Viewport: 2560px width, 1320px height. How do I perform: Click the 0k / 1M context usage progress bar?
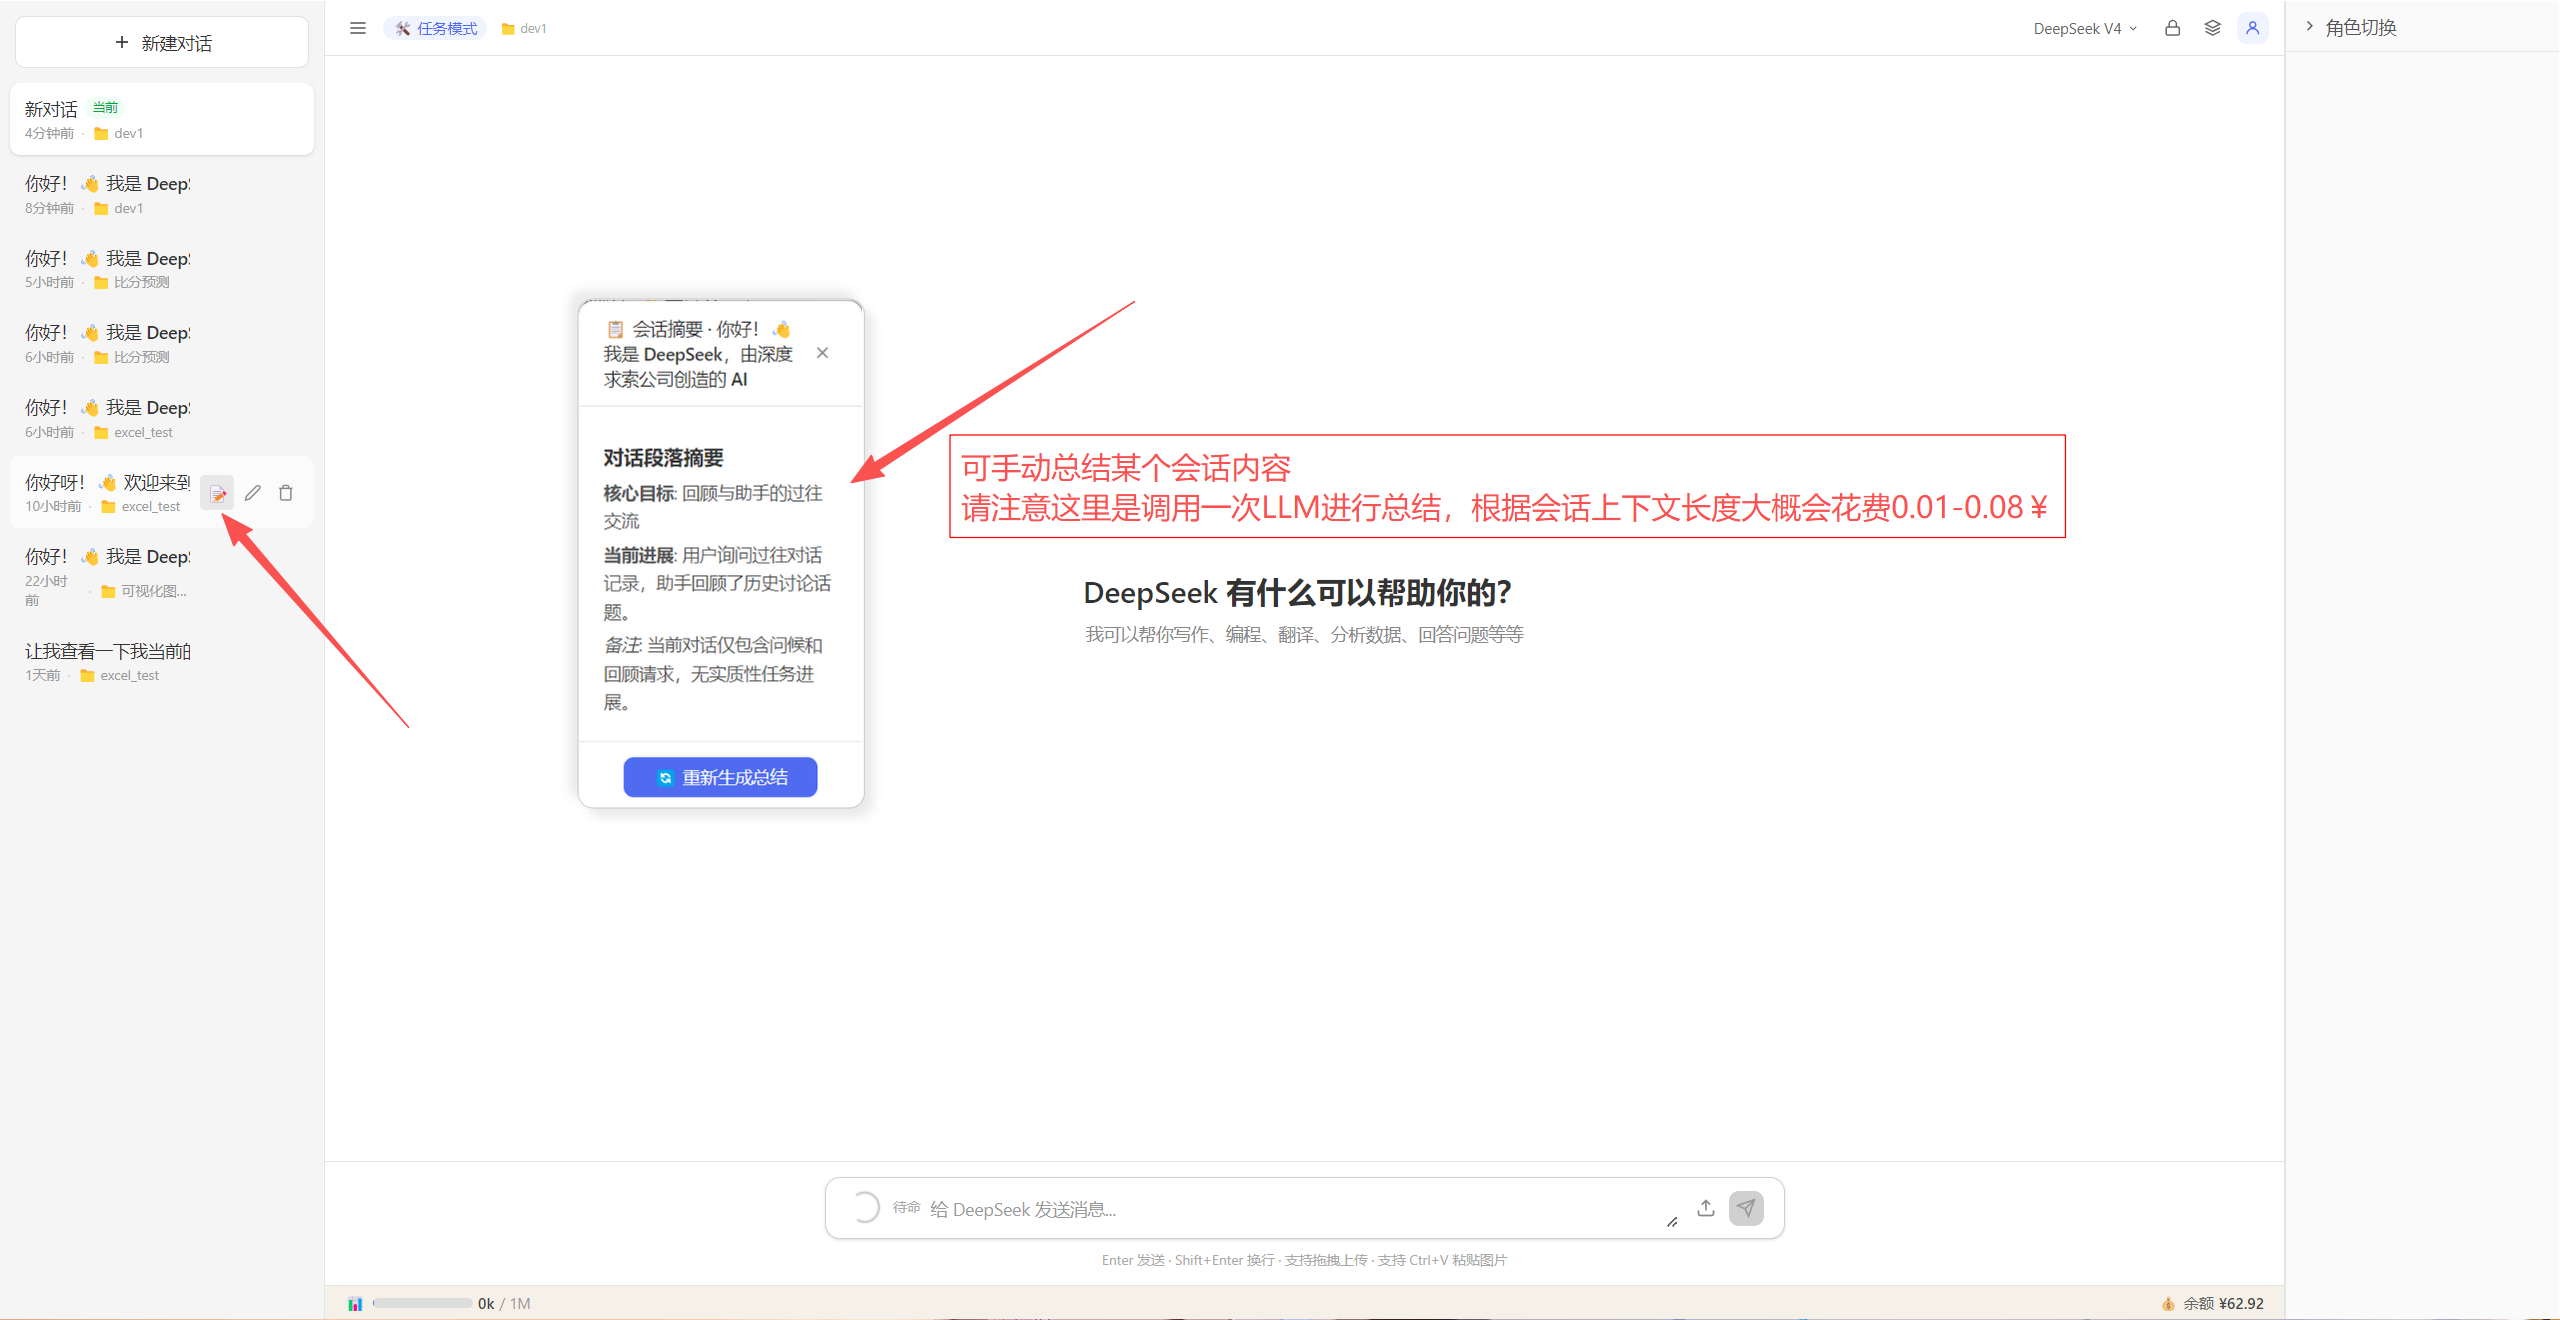click(422, 1303)
